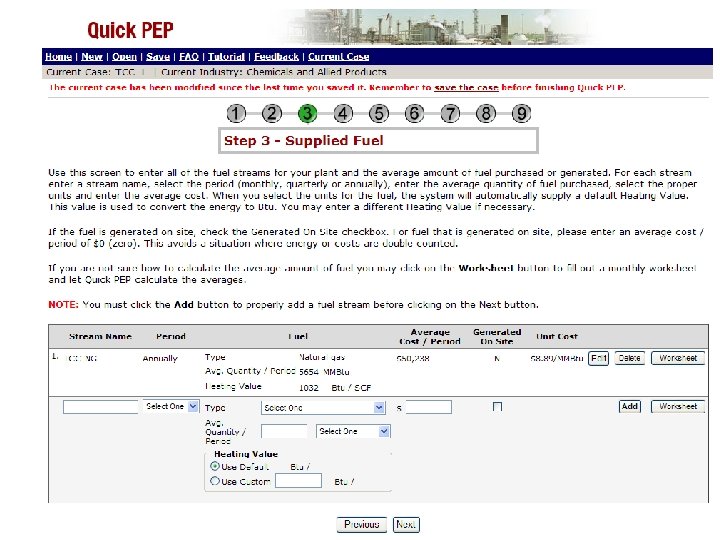Click the Fuel column header
720x540 pixels.
pyautogui.click(x=298, y=337)
